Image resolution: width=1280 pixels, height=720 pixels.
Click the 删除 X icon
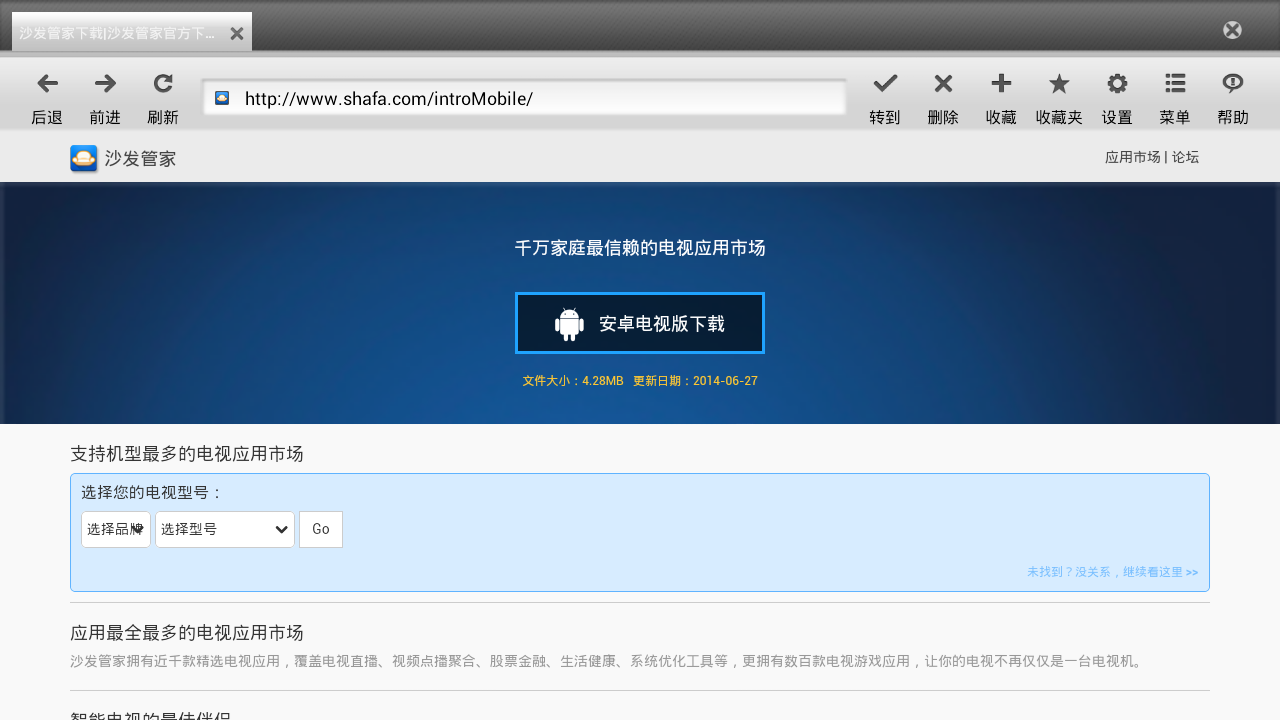[x=943, y=84]
